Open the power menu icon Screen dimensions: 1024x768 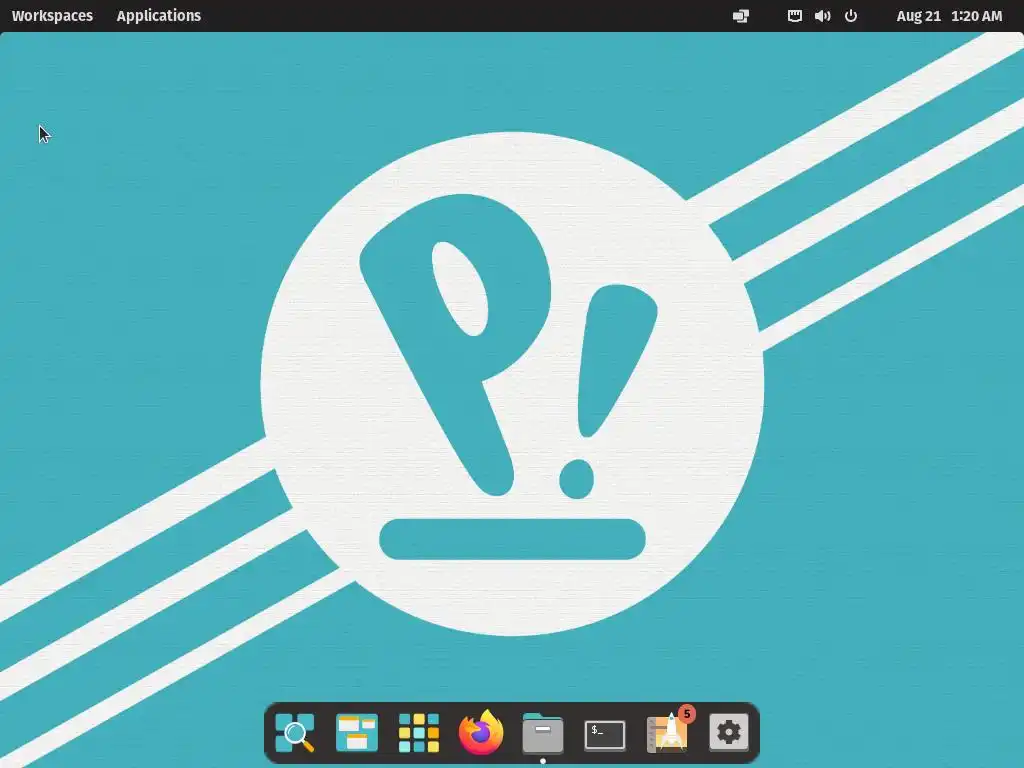tap(850, 16)
